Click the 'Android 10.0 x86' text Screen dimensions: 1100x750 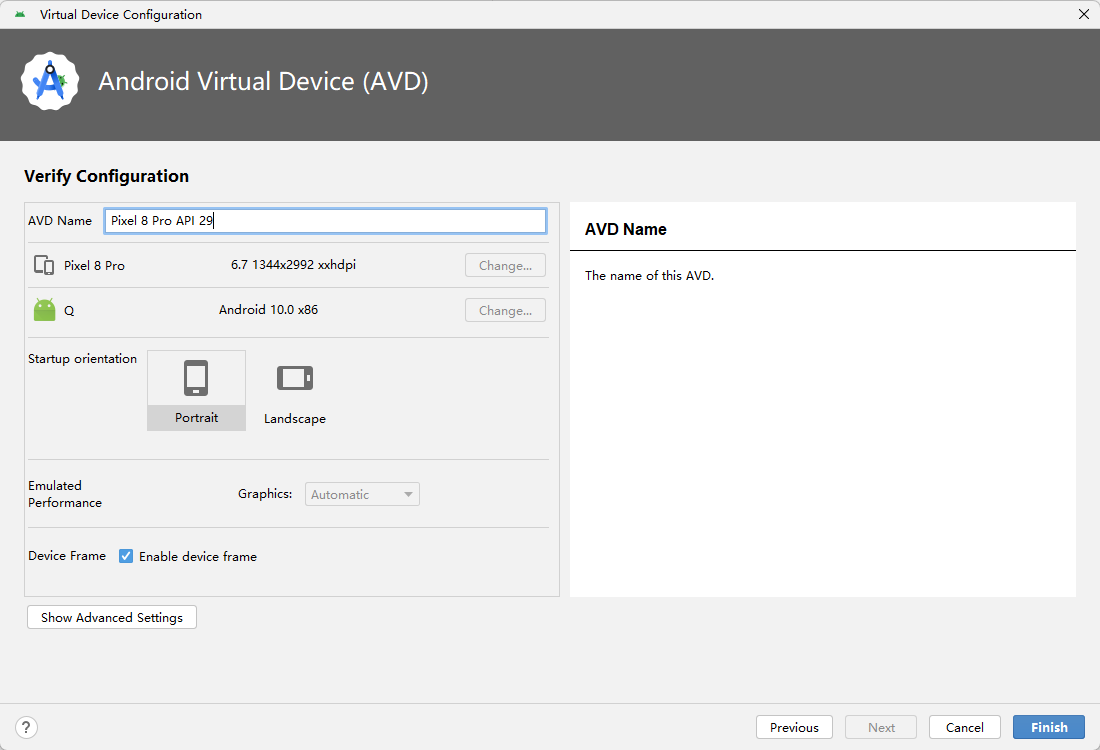click(x=268, y=310)
